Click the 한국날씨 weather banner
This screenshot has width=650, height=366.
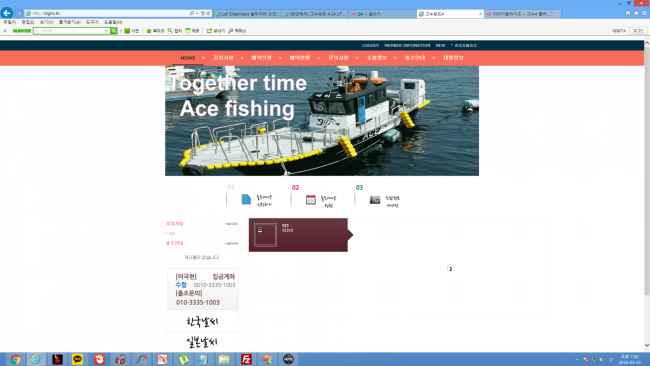[x=202, y=322]
